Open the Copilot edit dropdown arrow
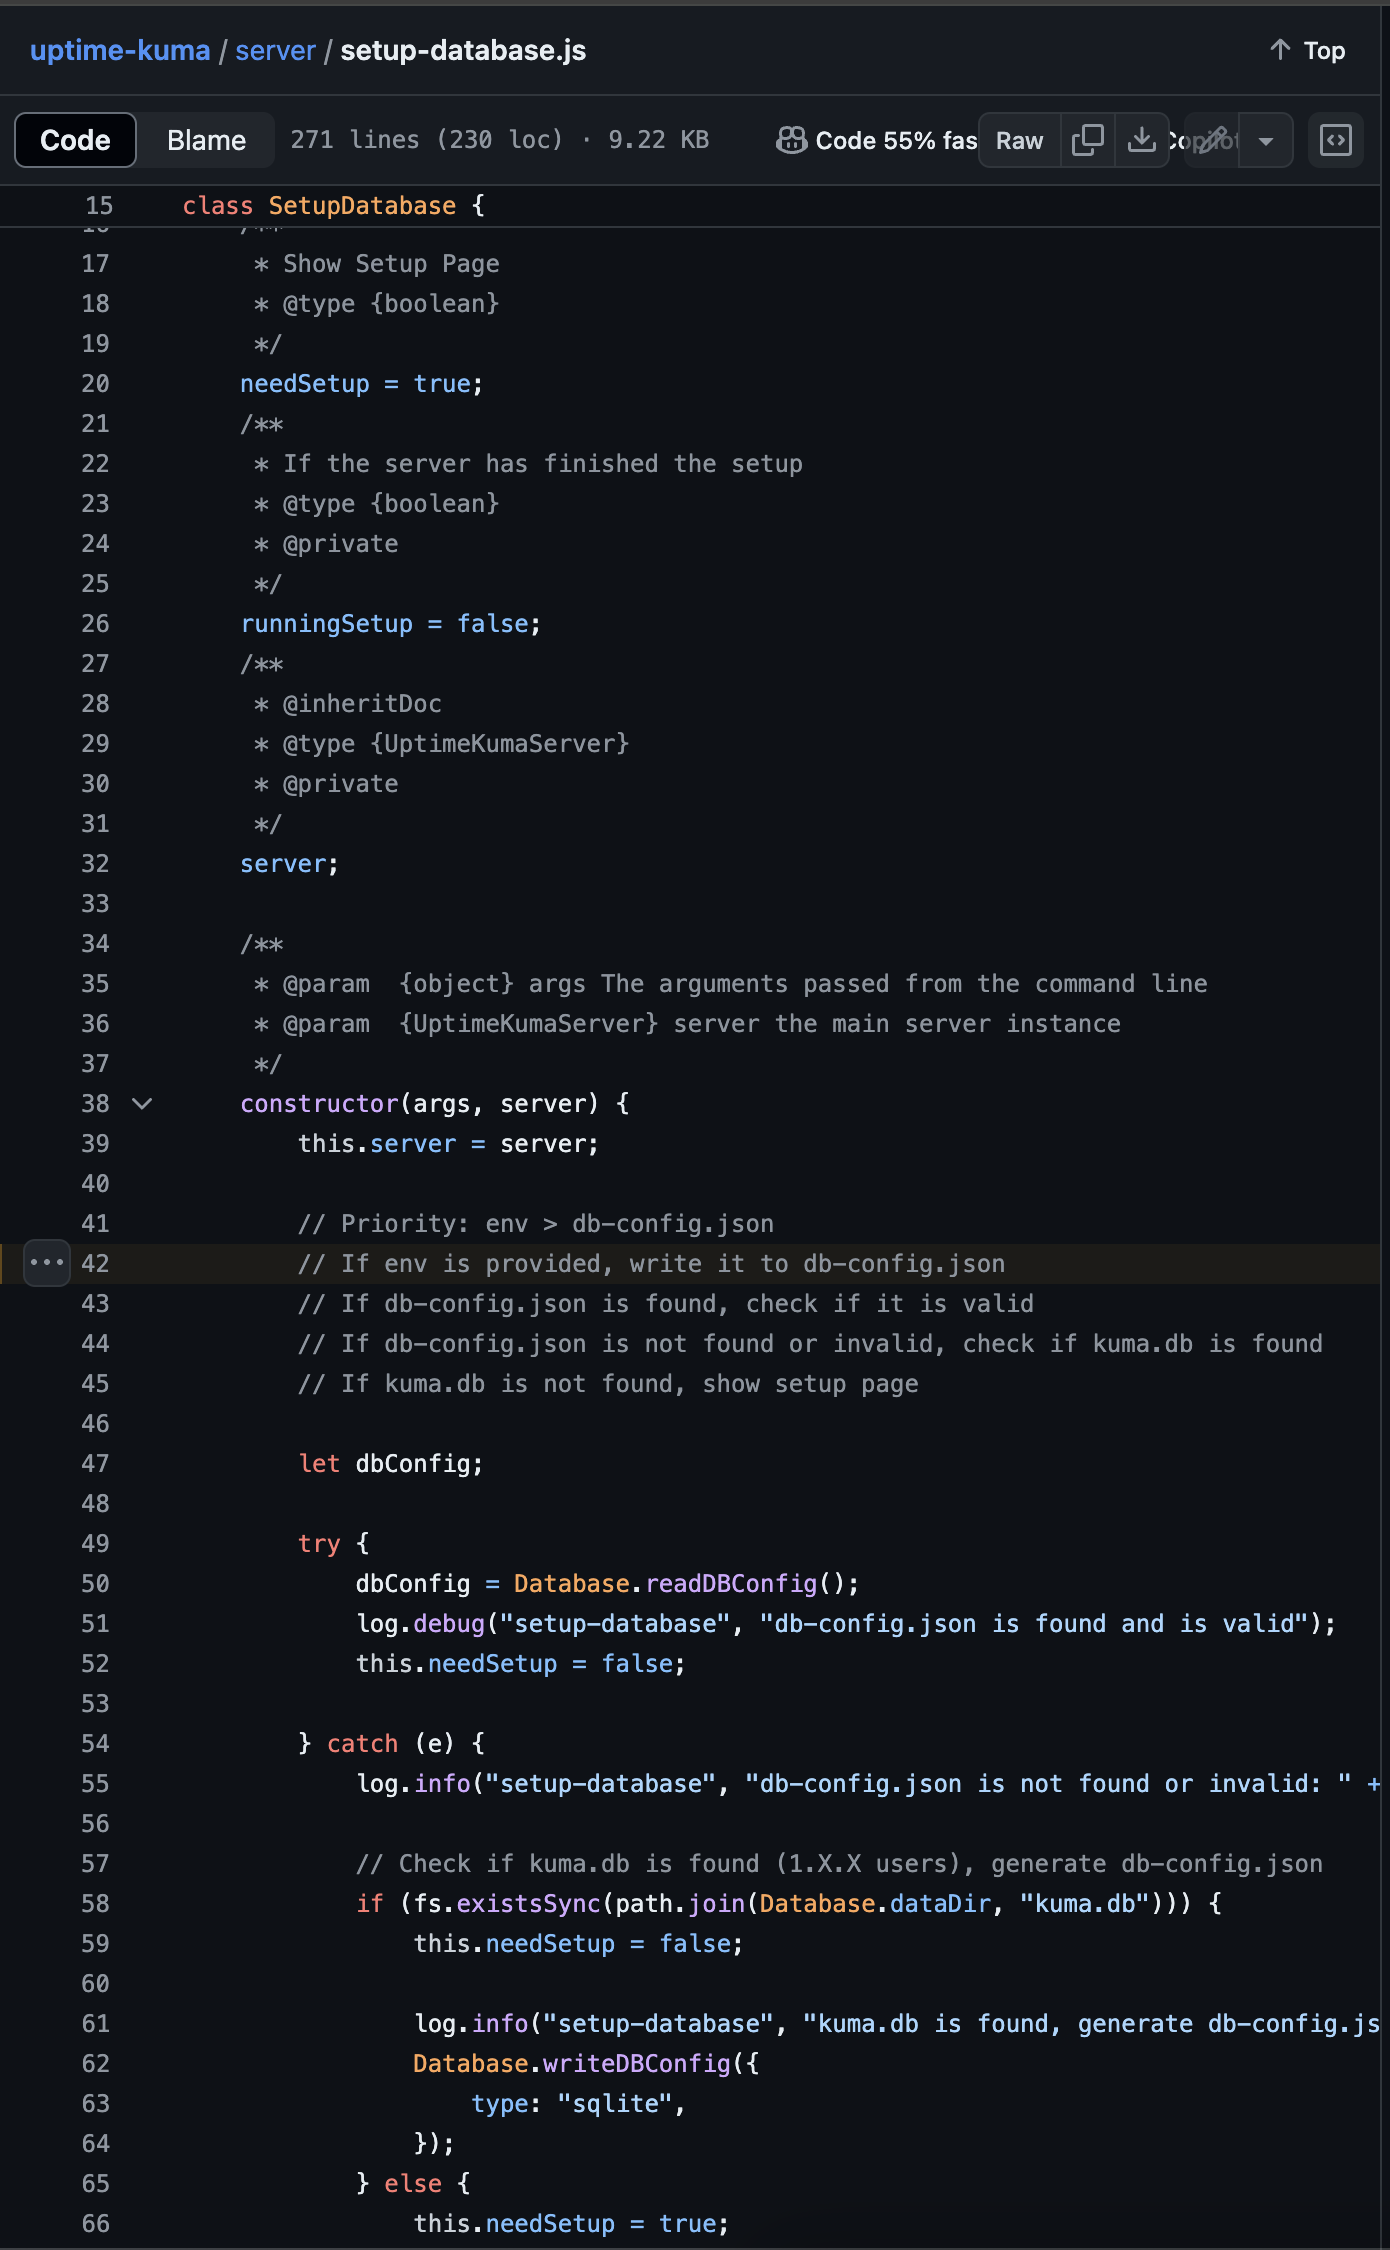The height and width of the screenshot is (2250, 1390). (1264, 140)
